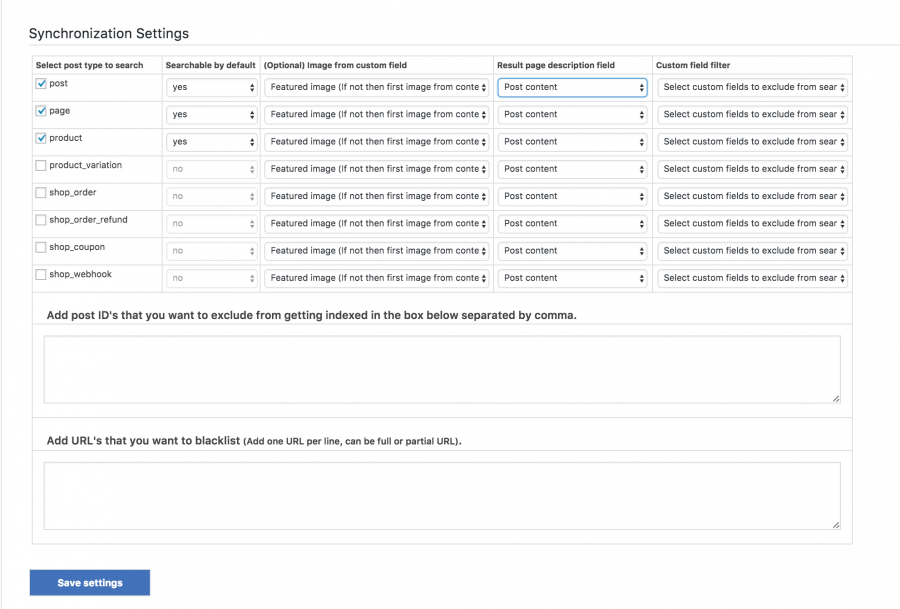Enable the shop_webhook checkbox
This screenshot has height=609, width=900.
tap(41, 274)
